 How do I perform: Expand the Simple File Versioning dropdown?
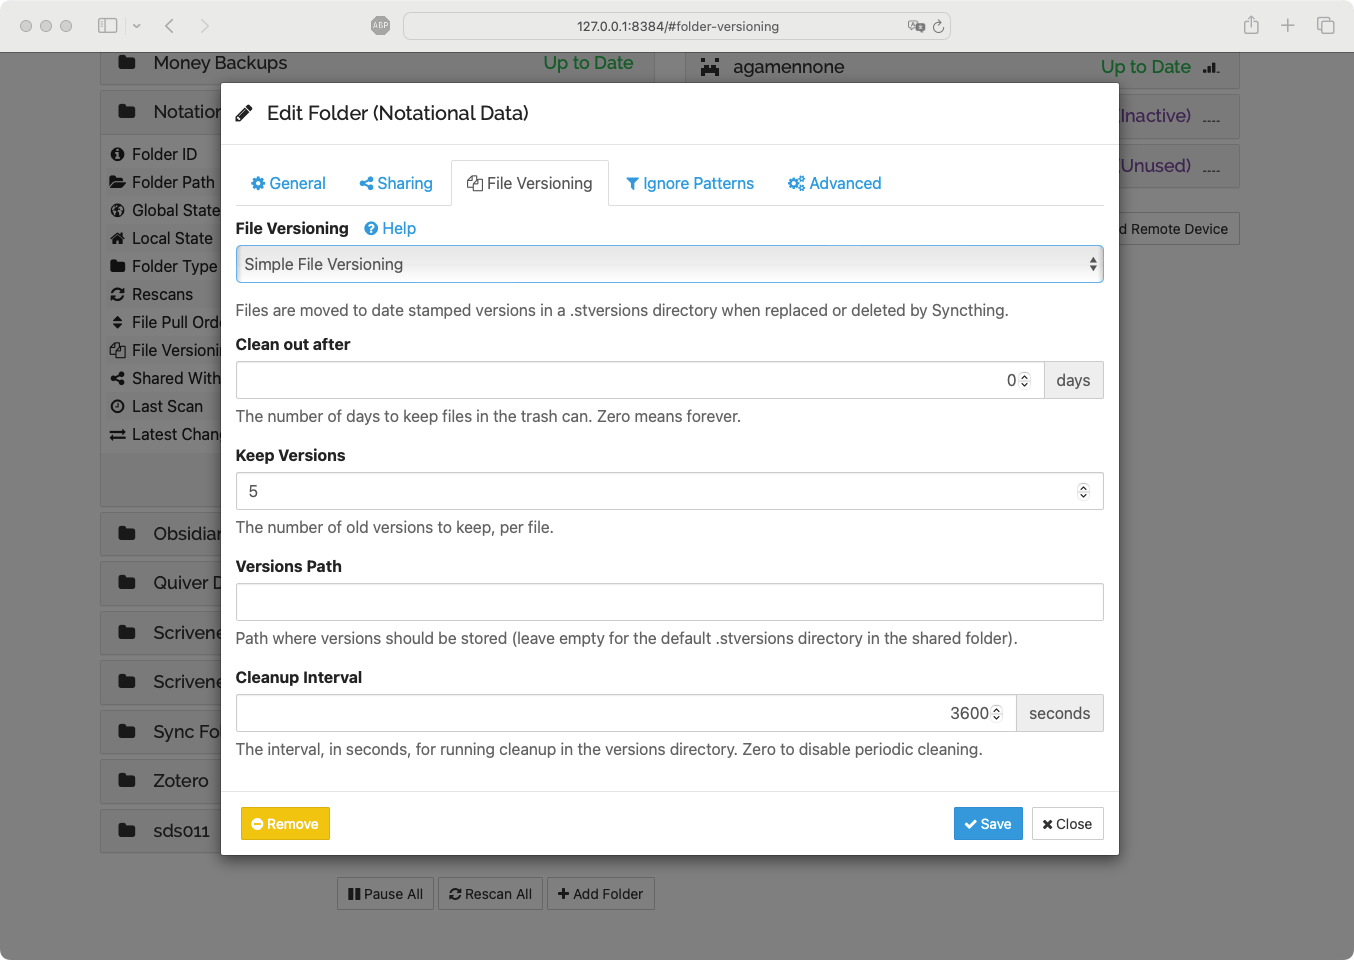[669, 264]
